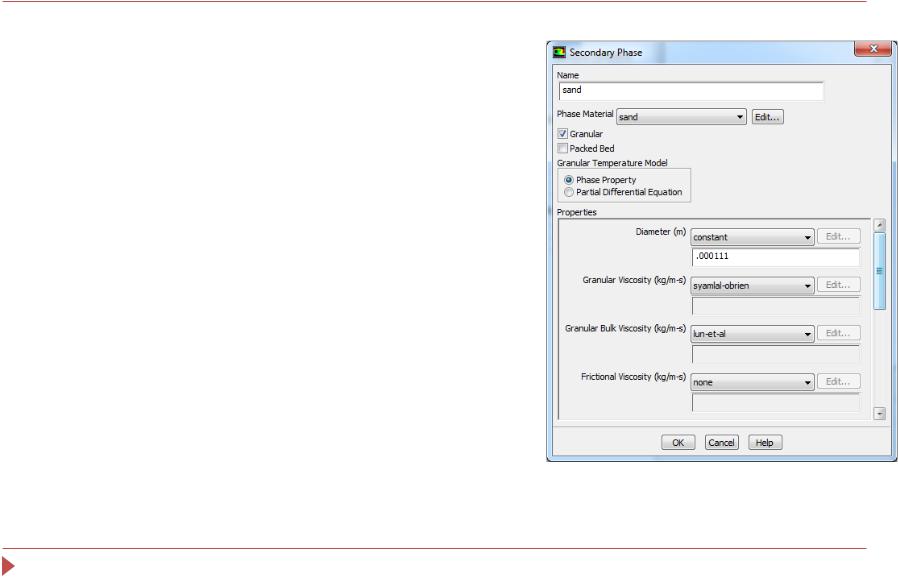Viewport: 898px width, 578px height.
Task: Toggle the Granular checkbox
Action: click(562, 133)
